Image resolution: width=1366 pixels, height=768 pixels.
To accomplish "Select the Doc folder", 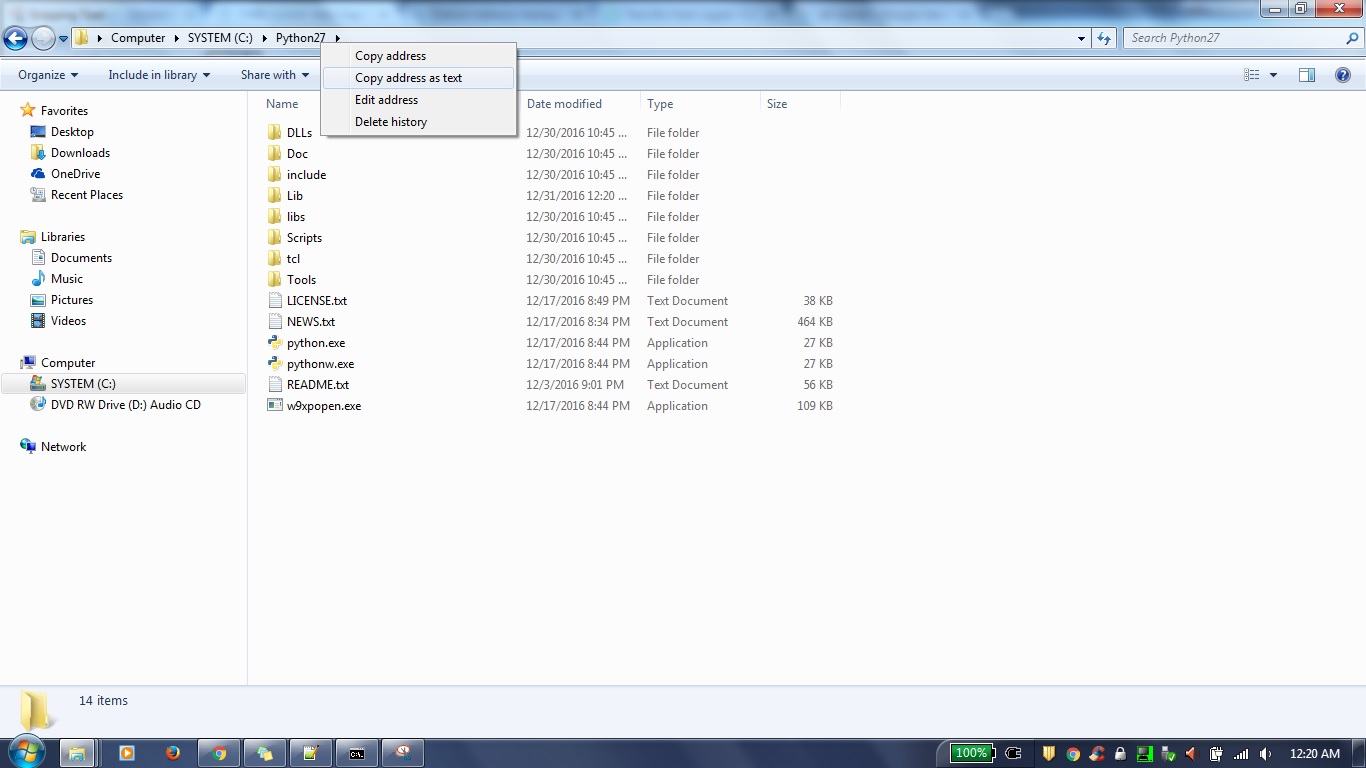I will pos(297,154).
